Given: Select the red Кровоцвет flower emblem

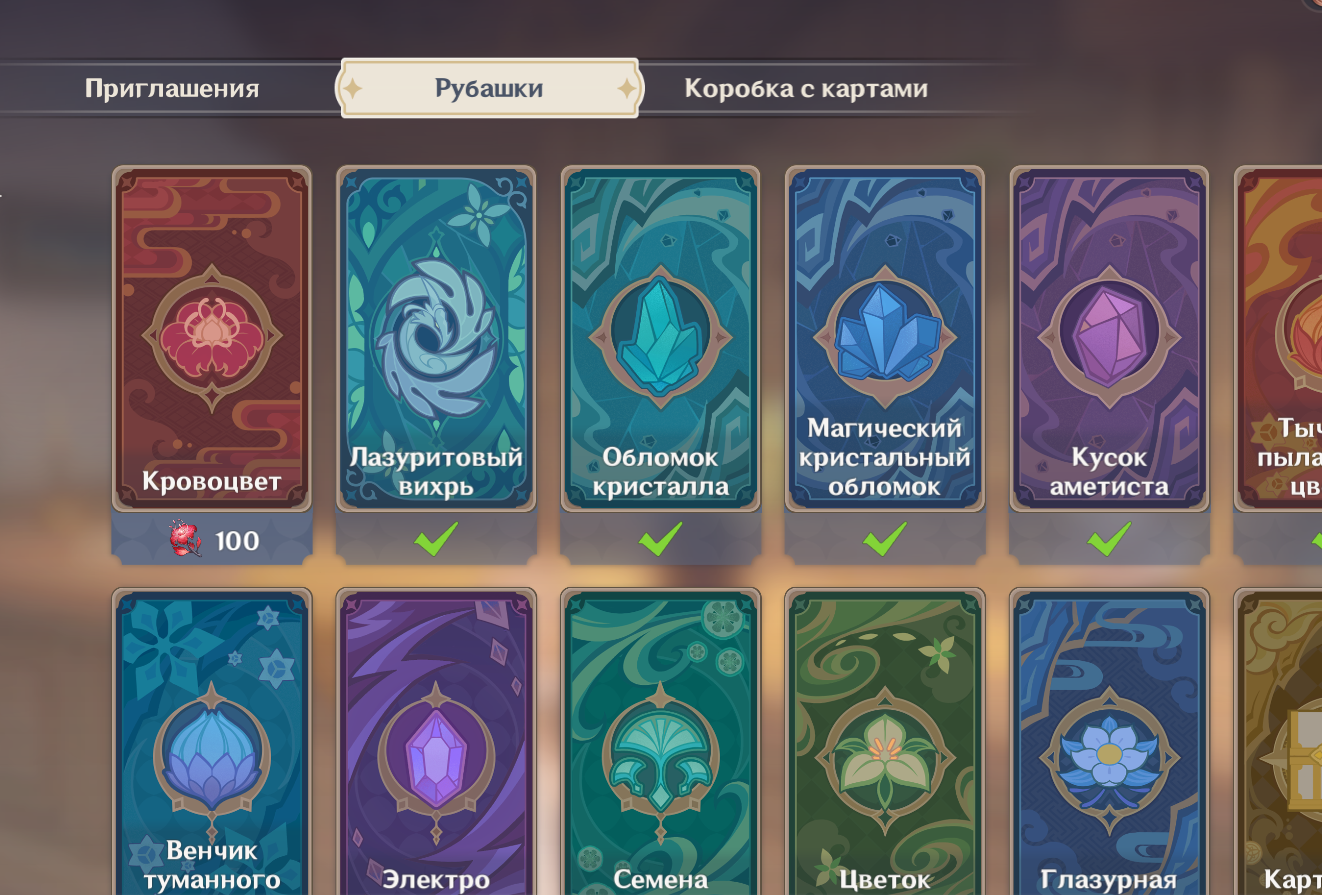Looking at the screenshot, I should [x=211, y=338].
